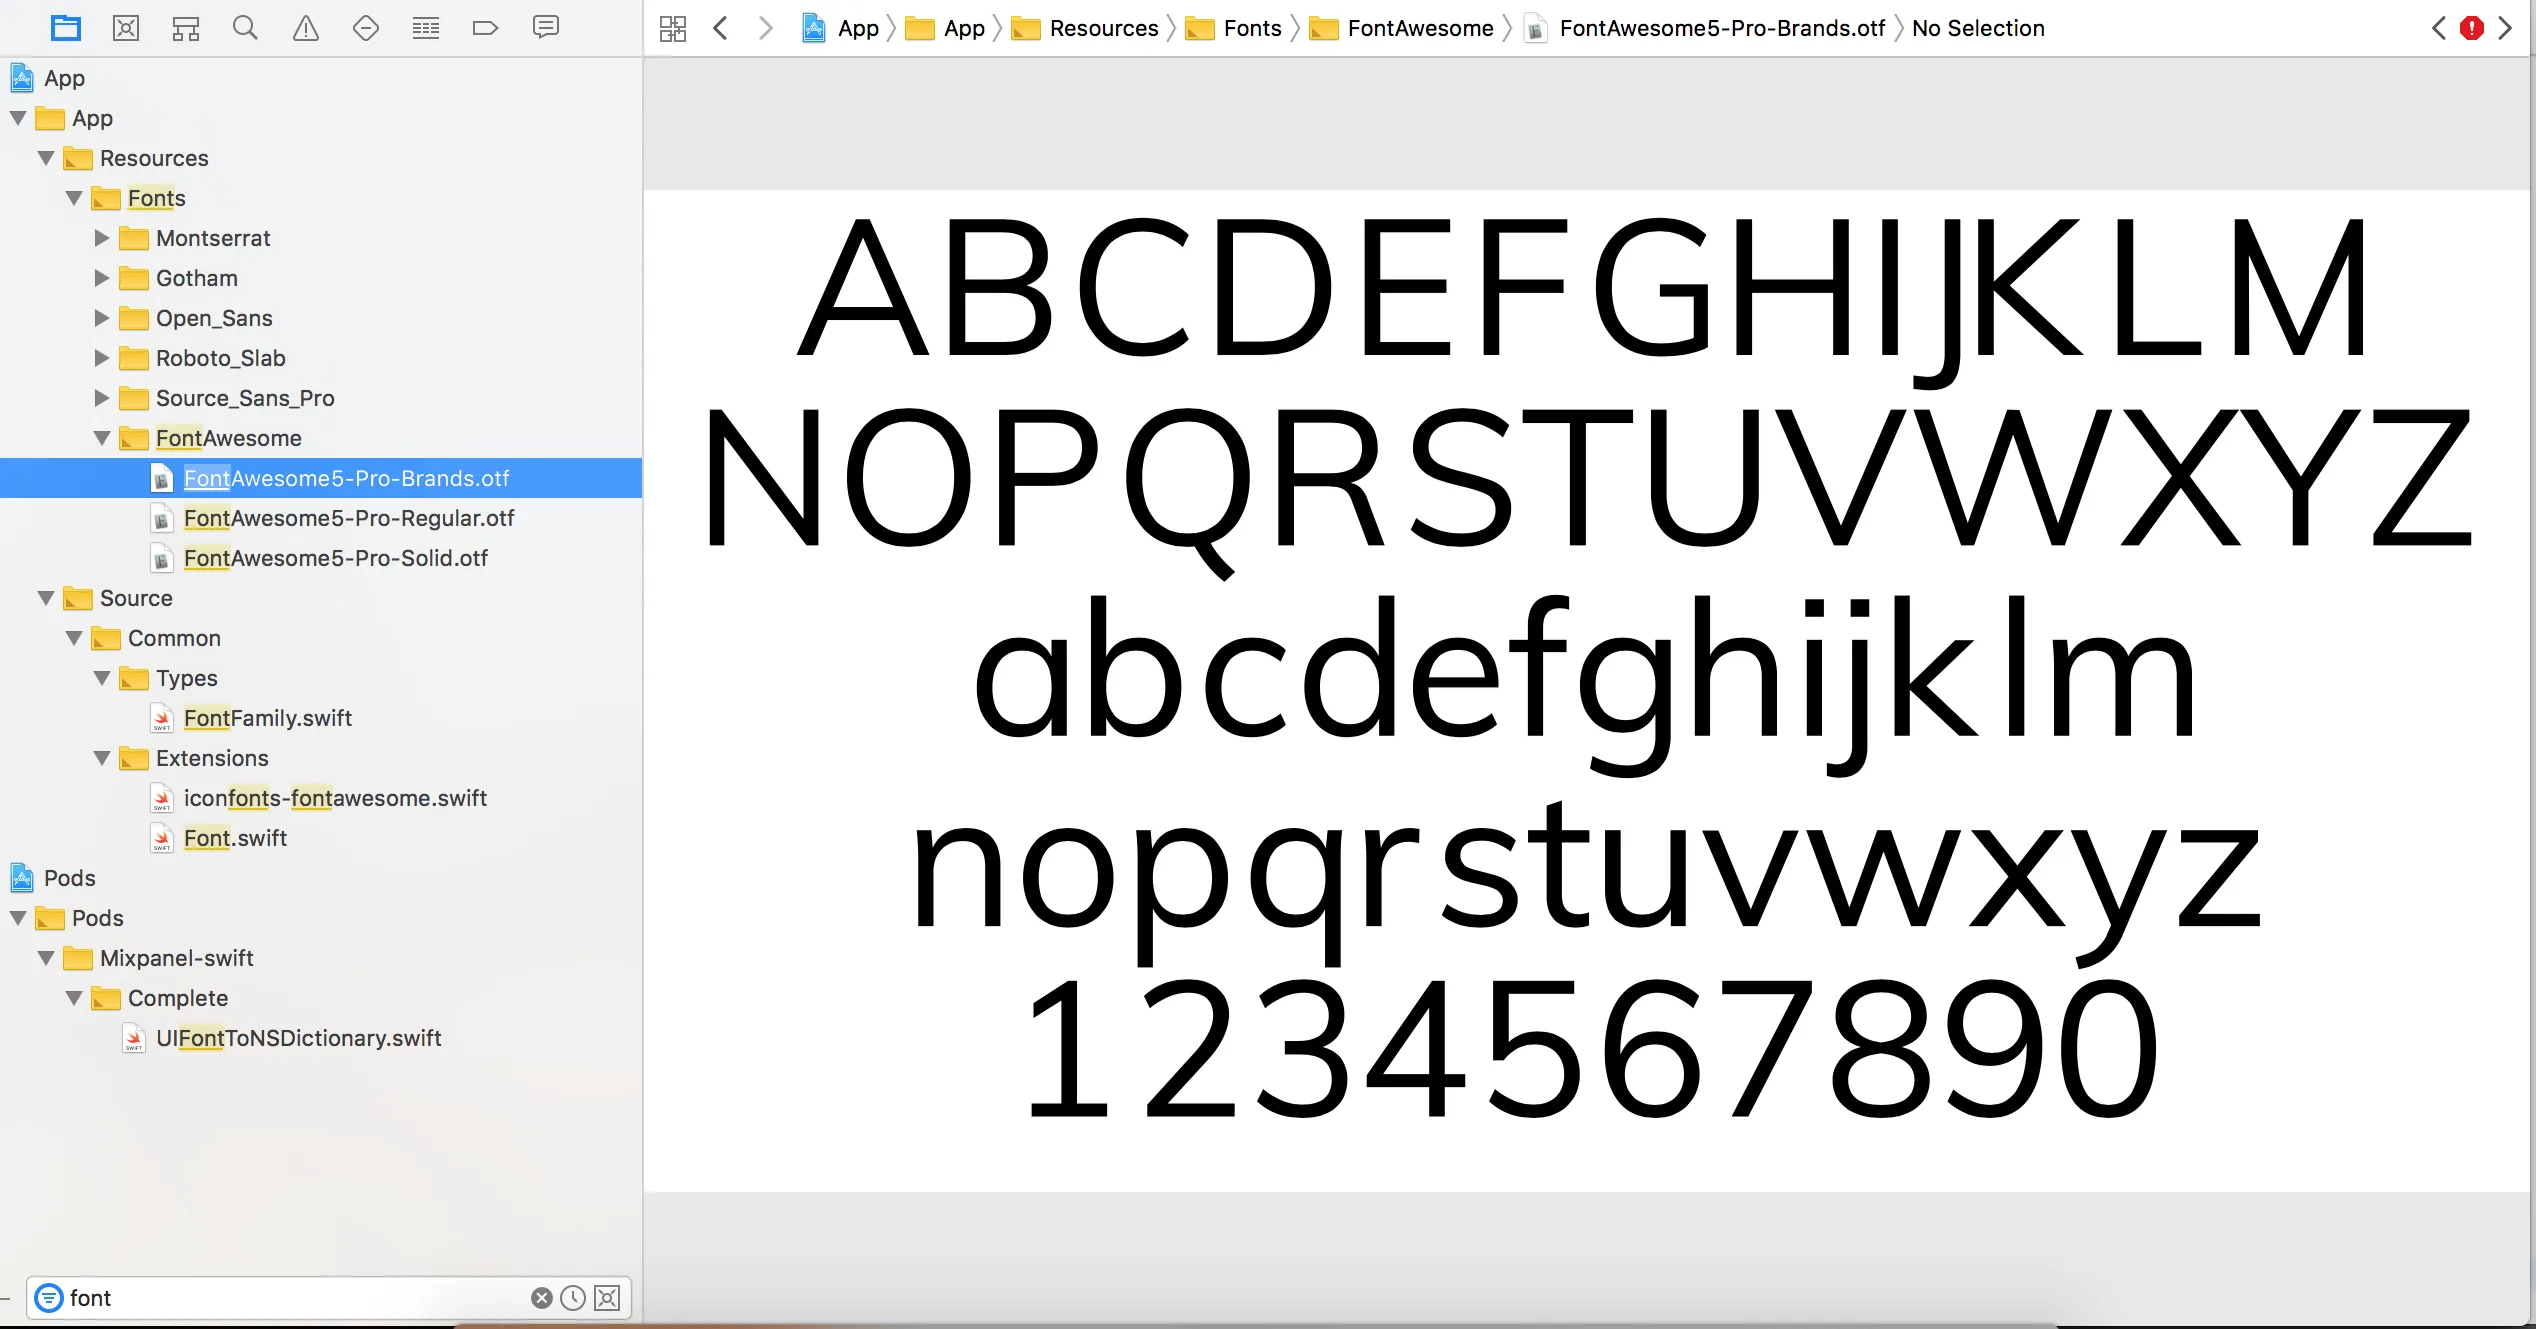Open related items grid menu
This screenshot has height=1329, width=2536.
[673, 28]
